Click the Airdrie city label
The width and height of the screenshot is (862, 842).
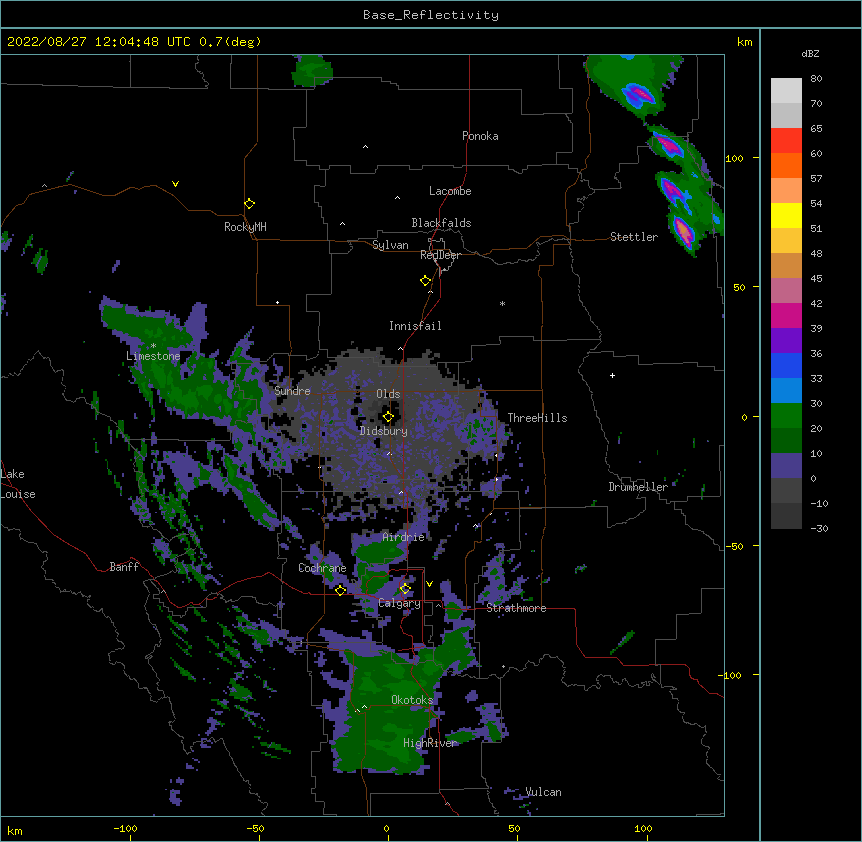click(404, 537)
